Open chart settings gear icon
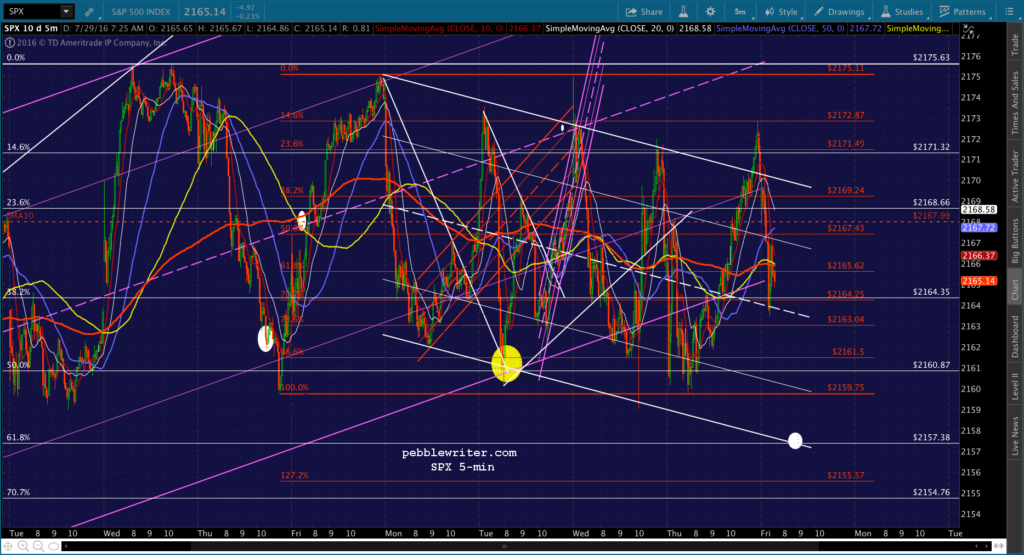The height and width of the screenshot is (555, 1024). pyautogui.click(x=711, y=12)
